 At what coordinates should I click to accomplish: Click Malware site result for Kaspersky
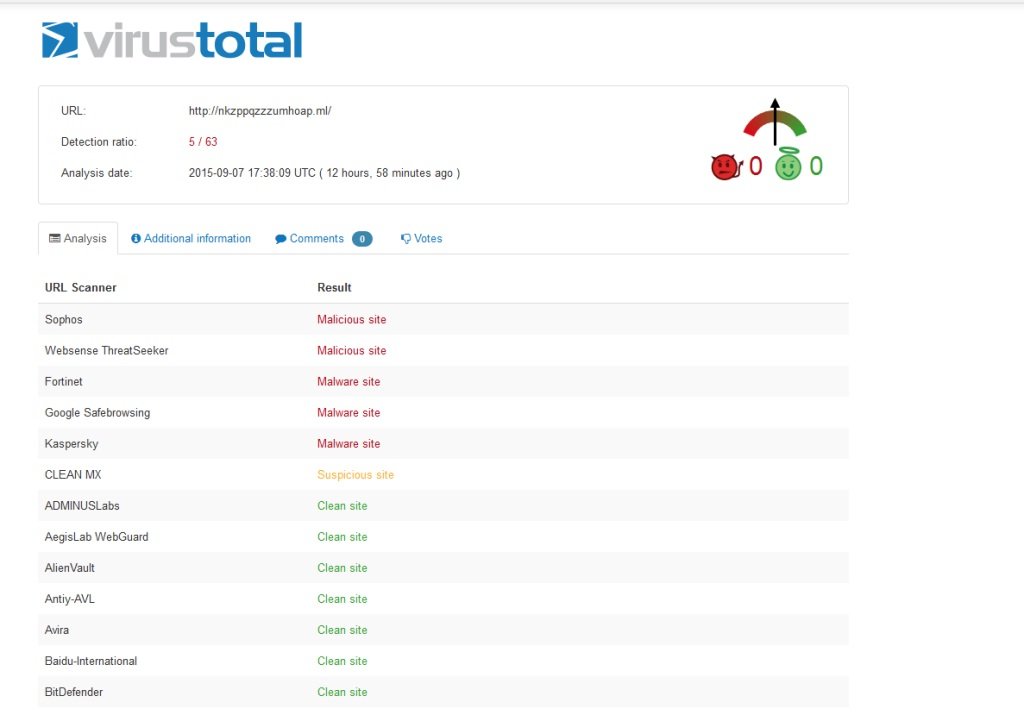tap(349, 444)
